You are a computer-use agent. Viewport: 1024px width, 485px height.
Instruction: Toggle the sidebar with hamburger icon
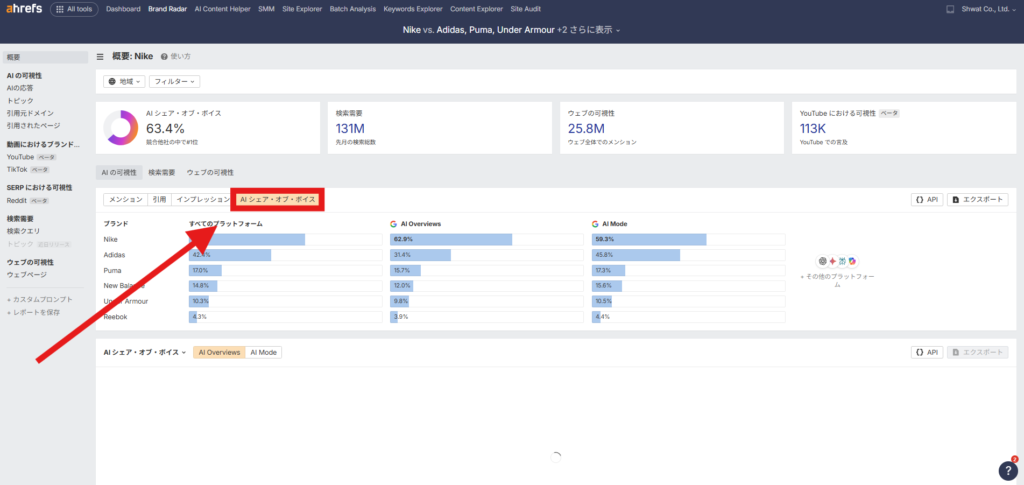click(100, 57)
